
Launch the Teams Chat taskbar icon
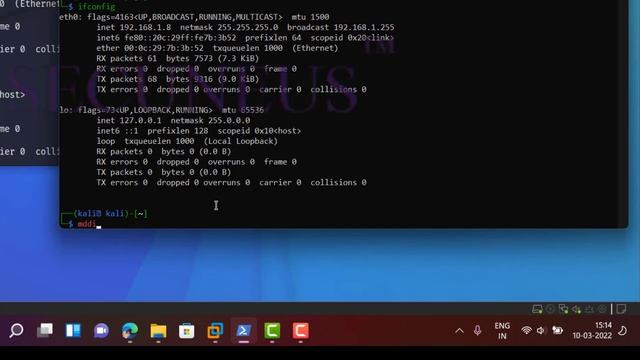pyautogui.click(x=101, y=330)
